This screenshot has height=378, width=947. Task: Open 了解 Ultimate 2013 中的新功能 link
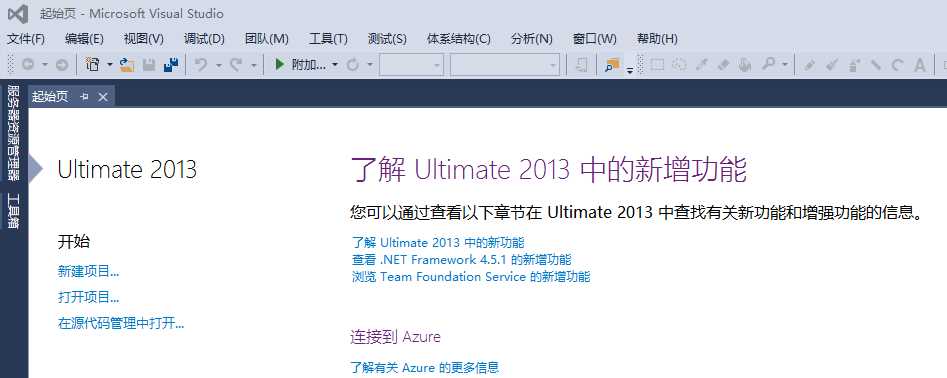[438, 243]
